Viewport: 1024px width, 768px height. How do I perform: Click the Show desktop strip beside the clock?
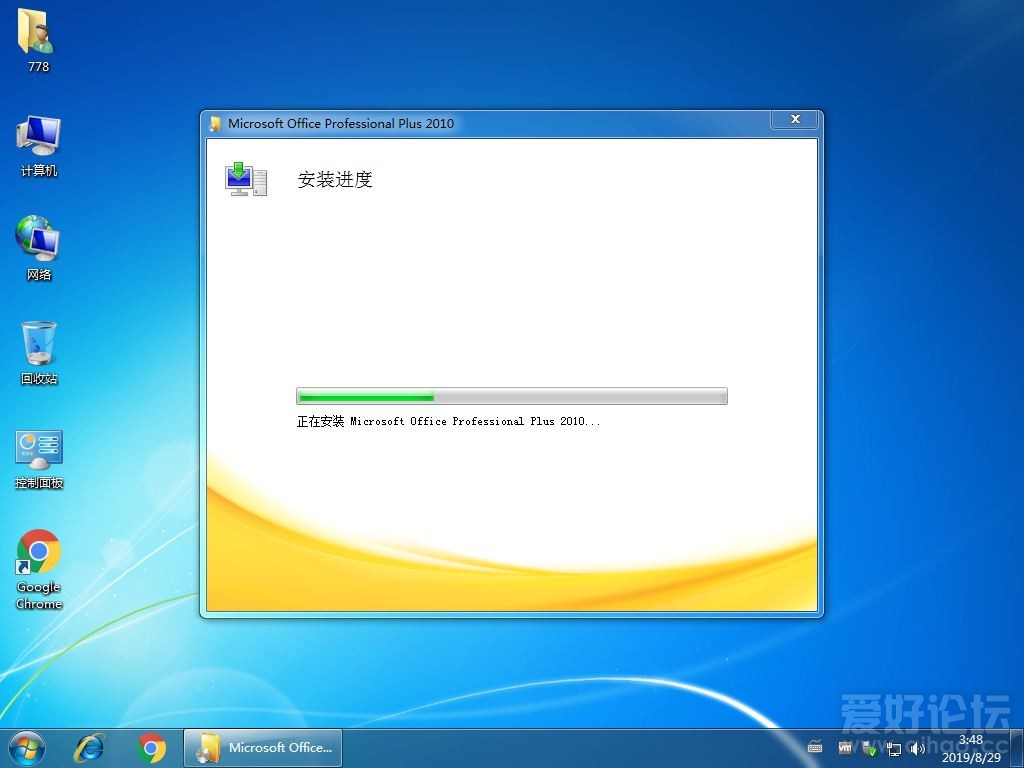point(1016,748)
